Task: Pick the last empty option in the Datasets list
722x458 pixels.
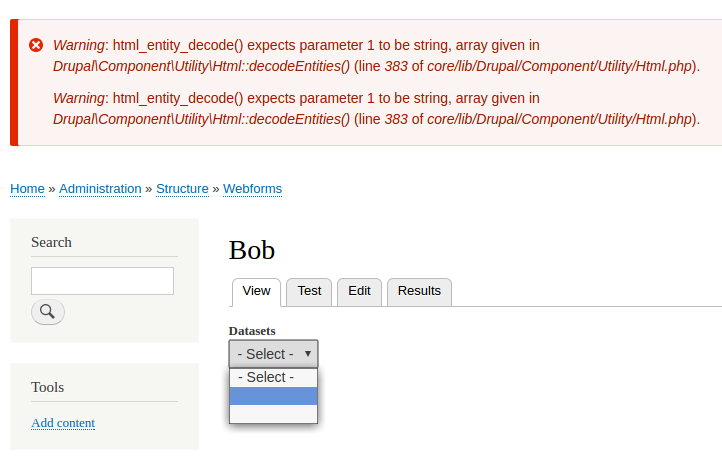Action: pyautogui.click(x=273, y=413)
